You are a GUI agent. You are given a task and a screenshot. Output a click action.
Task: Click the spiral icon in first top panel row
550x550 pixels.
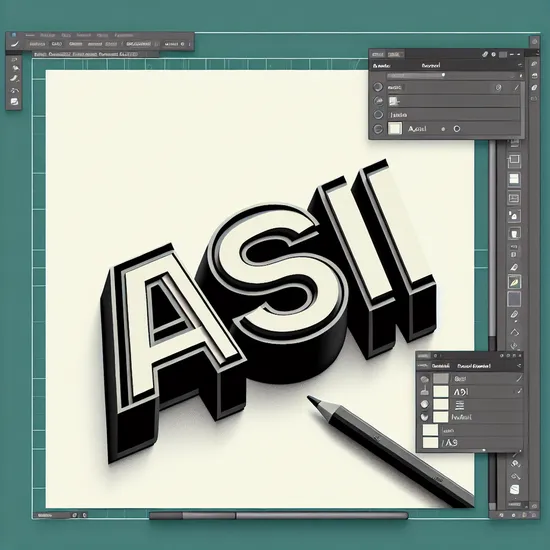[x=498, y=88]
